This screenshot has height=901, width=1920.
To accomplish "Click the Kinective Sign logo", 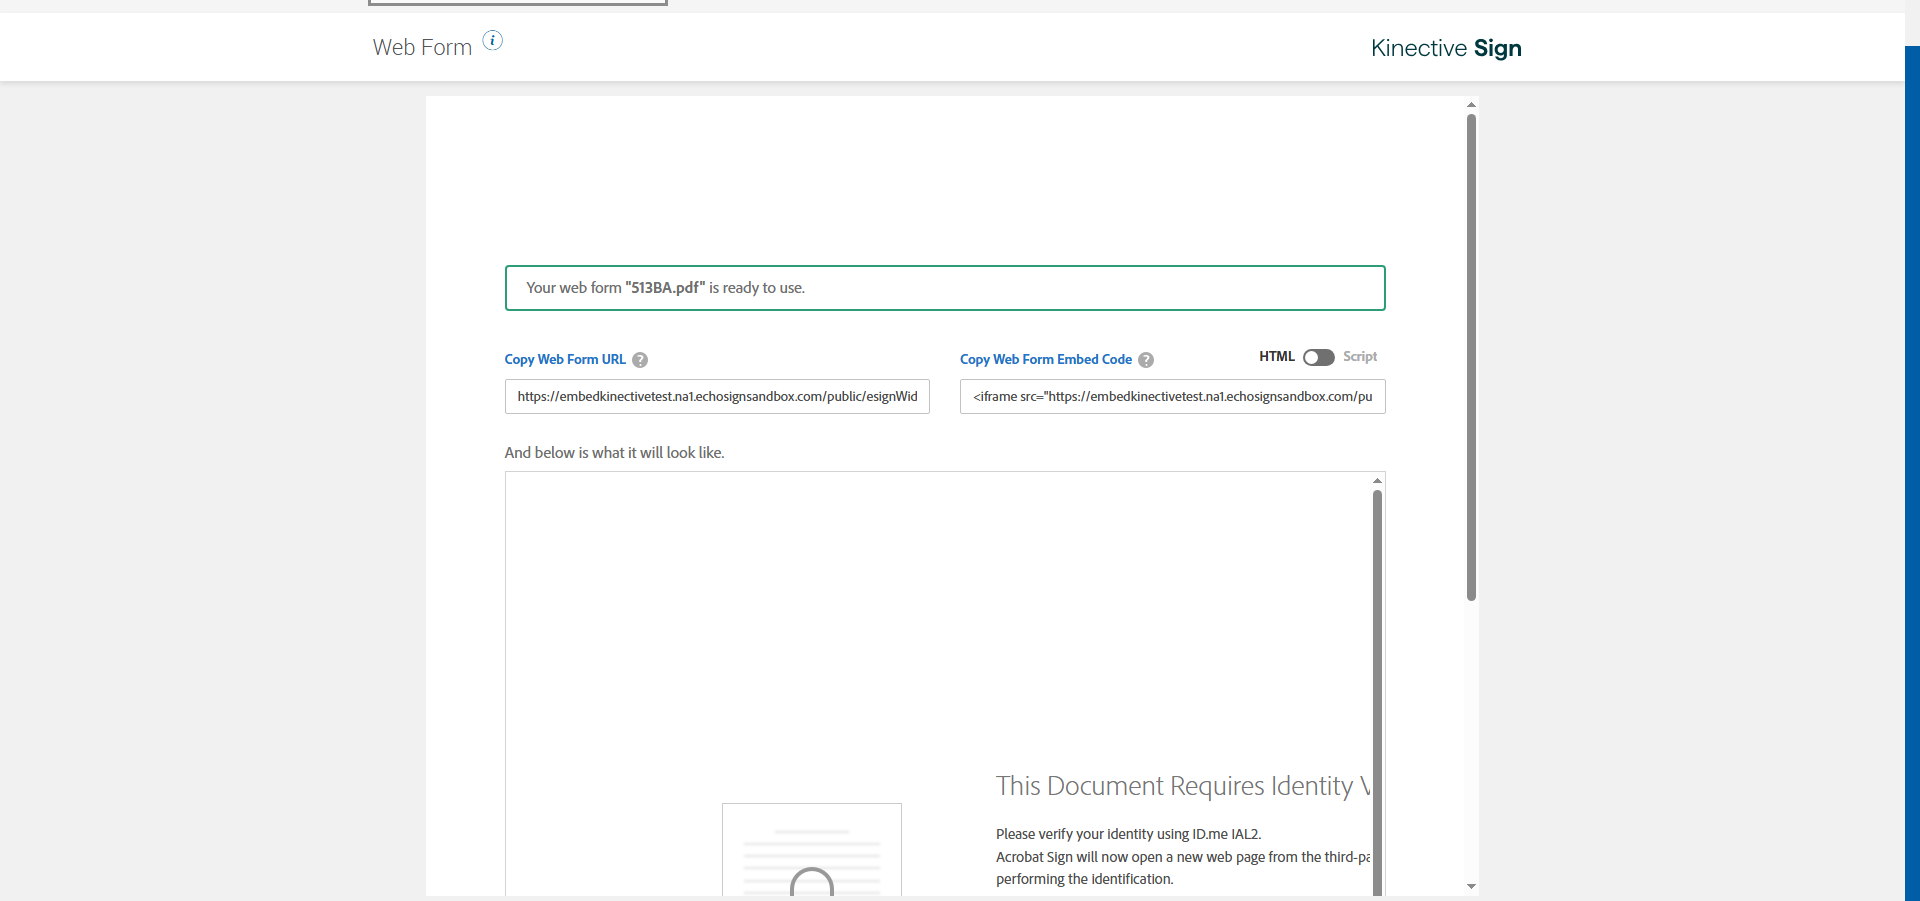I will [x=1446, y=48].
